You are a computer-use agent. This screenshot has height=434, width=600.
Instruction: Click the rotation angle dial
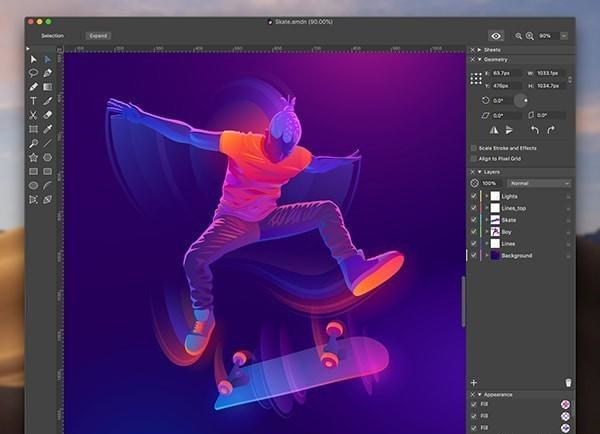520,100
